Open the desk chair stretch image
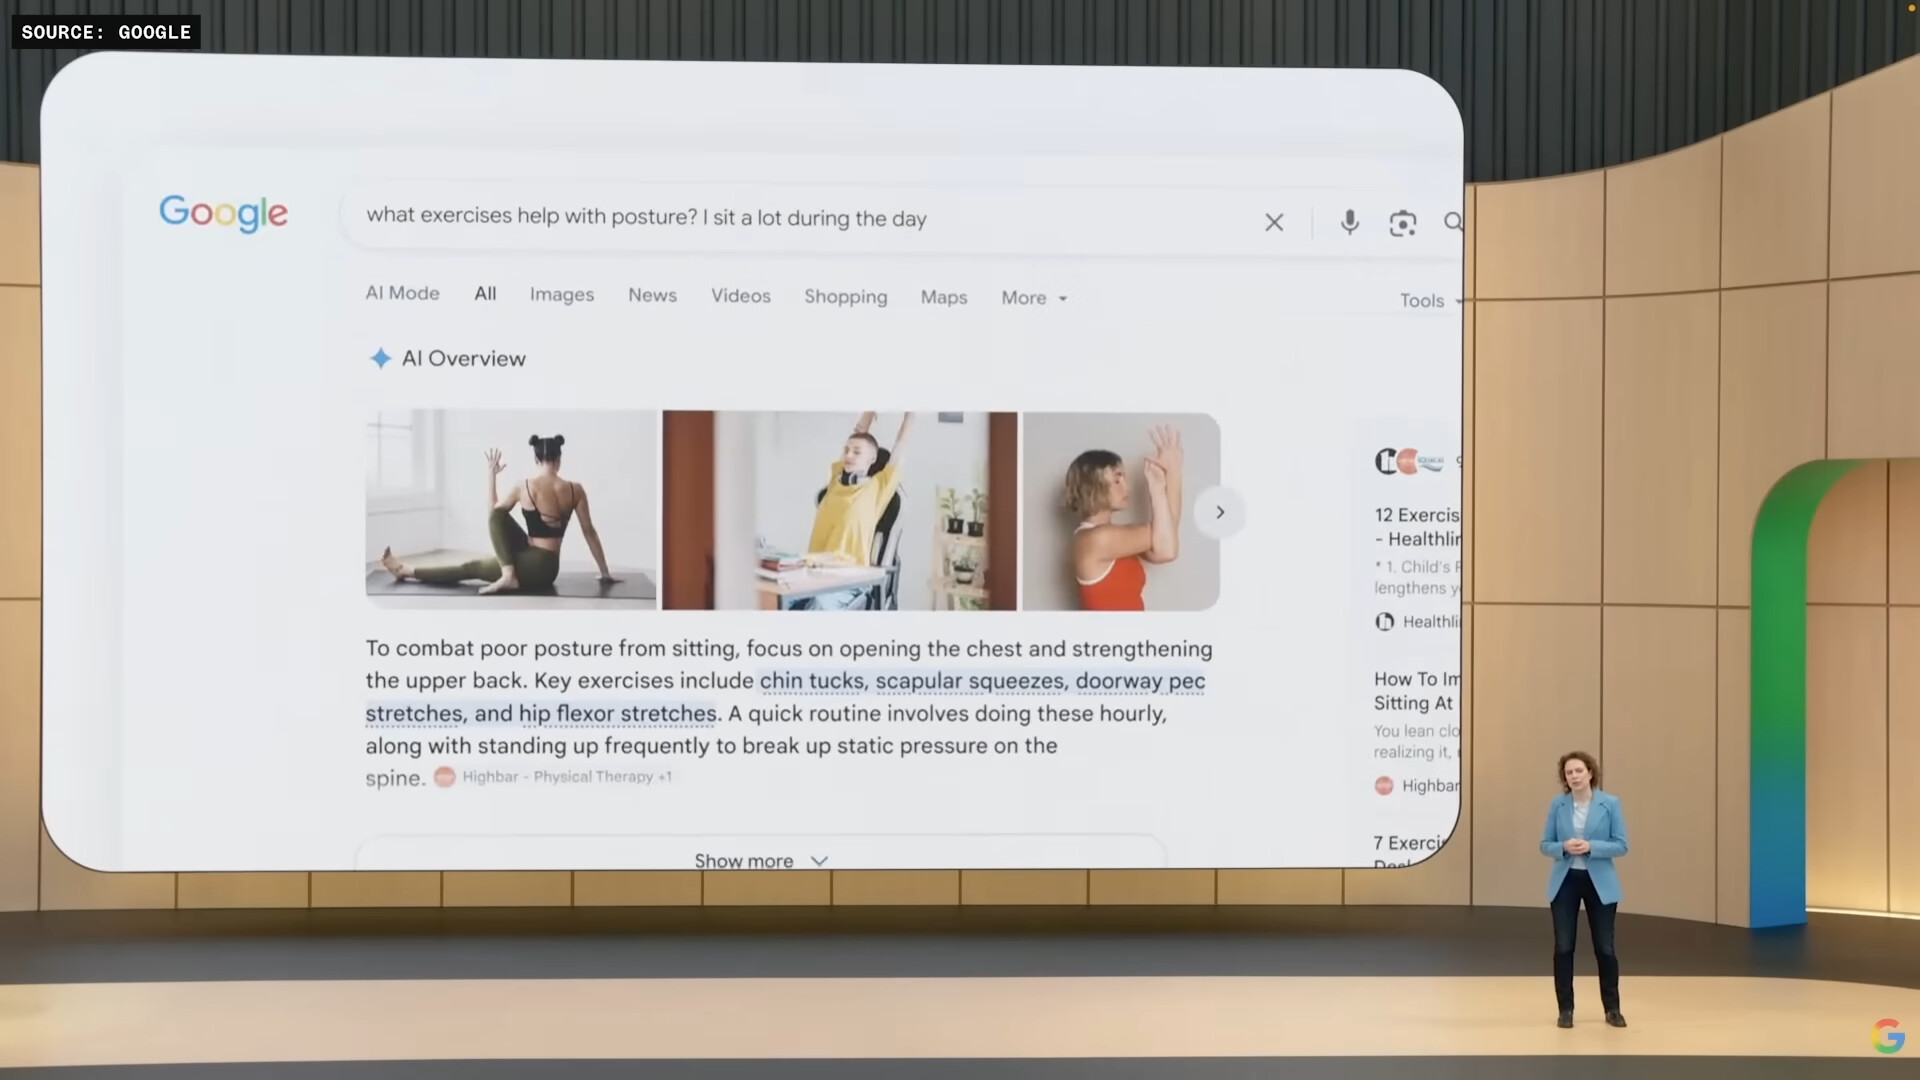Screen dimensions: 1920x1080 pyautogui.click(x=839, y=510)
